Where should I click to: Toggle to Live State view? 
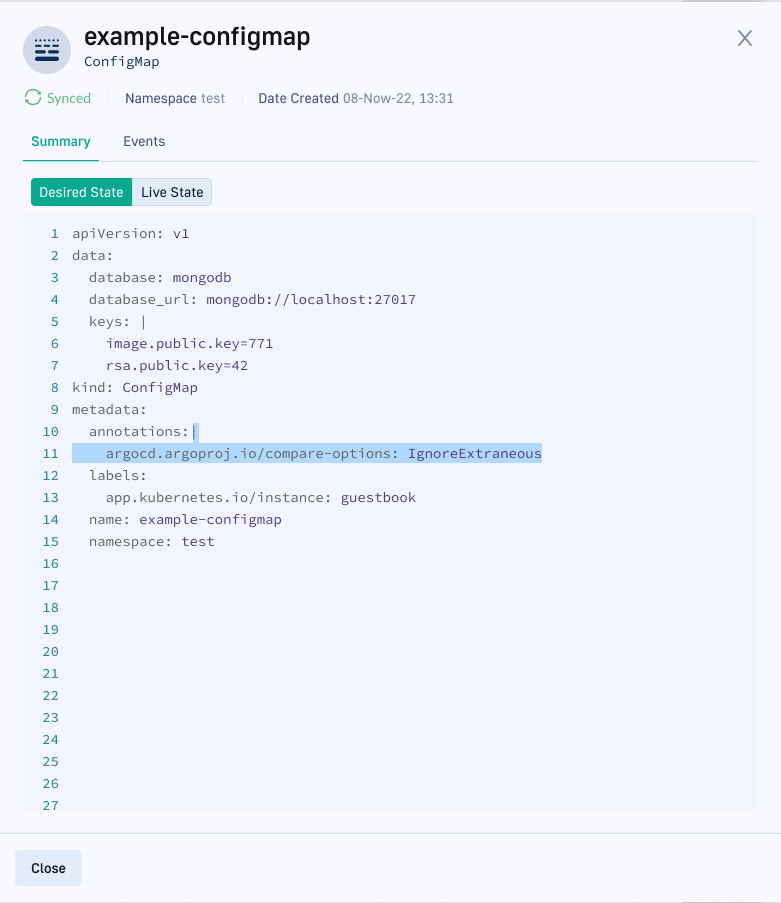(x=172, y=192)
